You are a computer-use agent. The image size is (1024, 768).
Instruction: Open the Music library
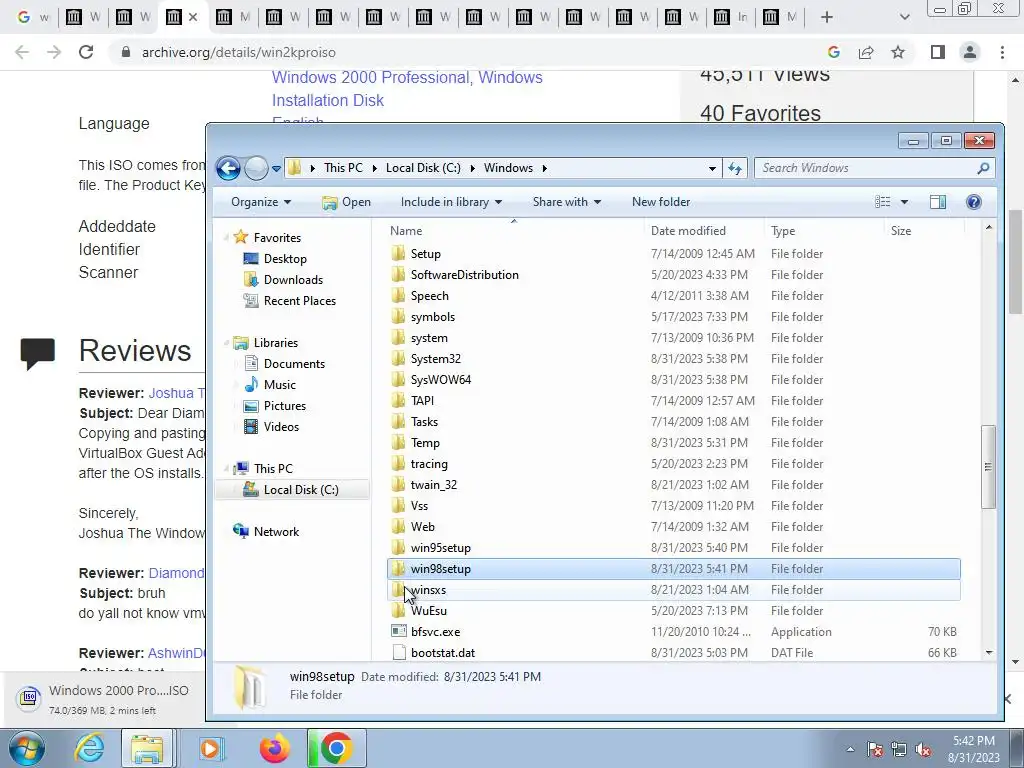click(x=280, y=385)
